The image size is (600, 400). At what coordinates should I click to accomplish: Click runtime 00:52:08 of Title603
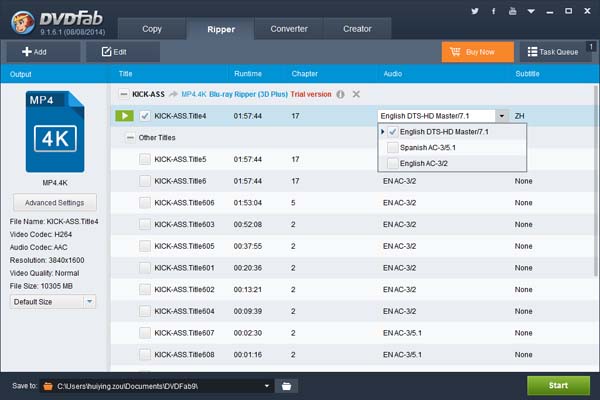click(x=248, y=224)
